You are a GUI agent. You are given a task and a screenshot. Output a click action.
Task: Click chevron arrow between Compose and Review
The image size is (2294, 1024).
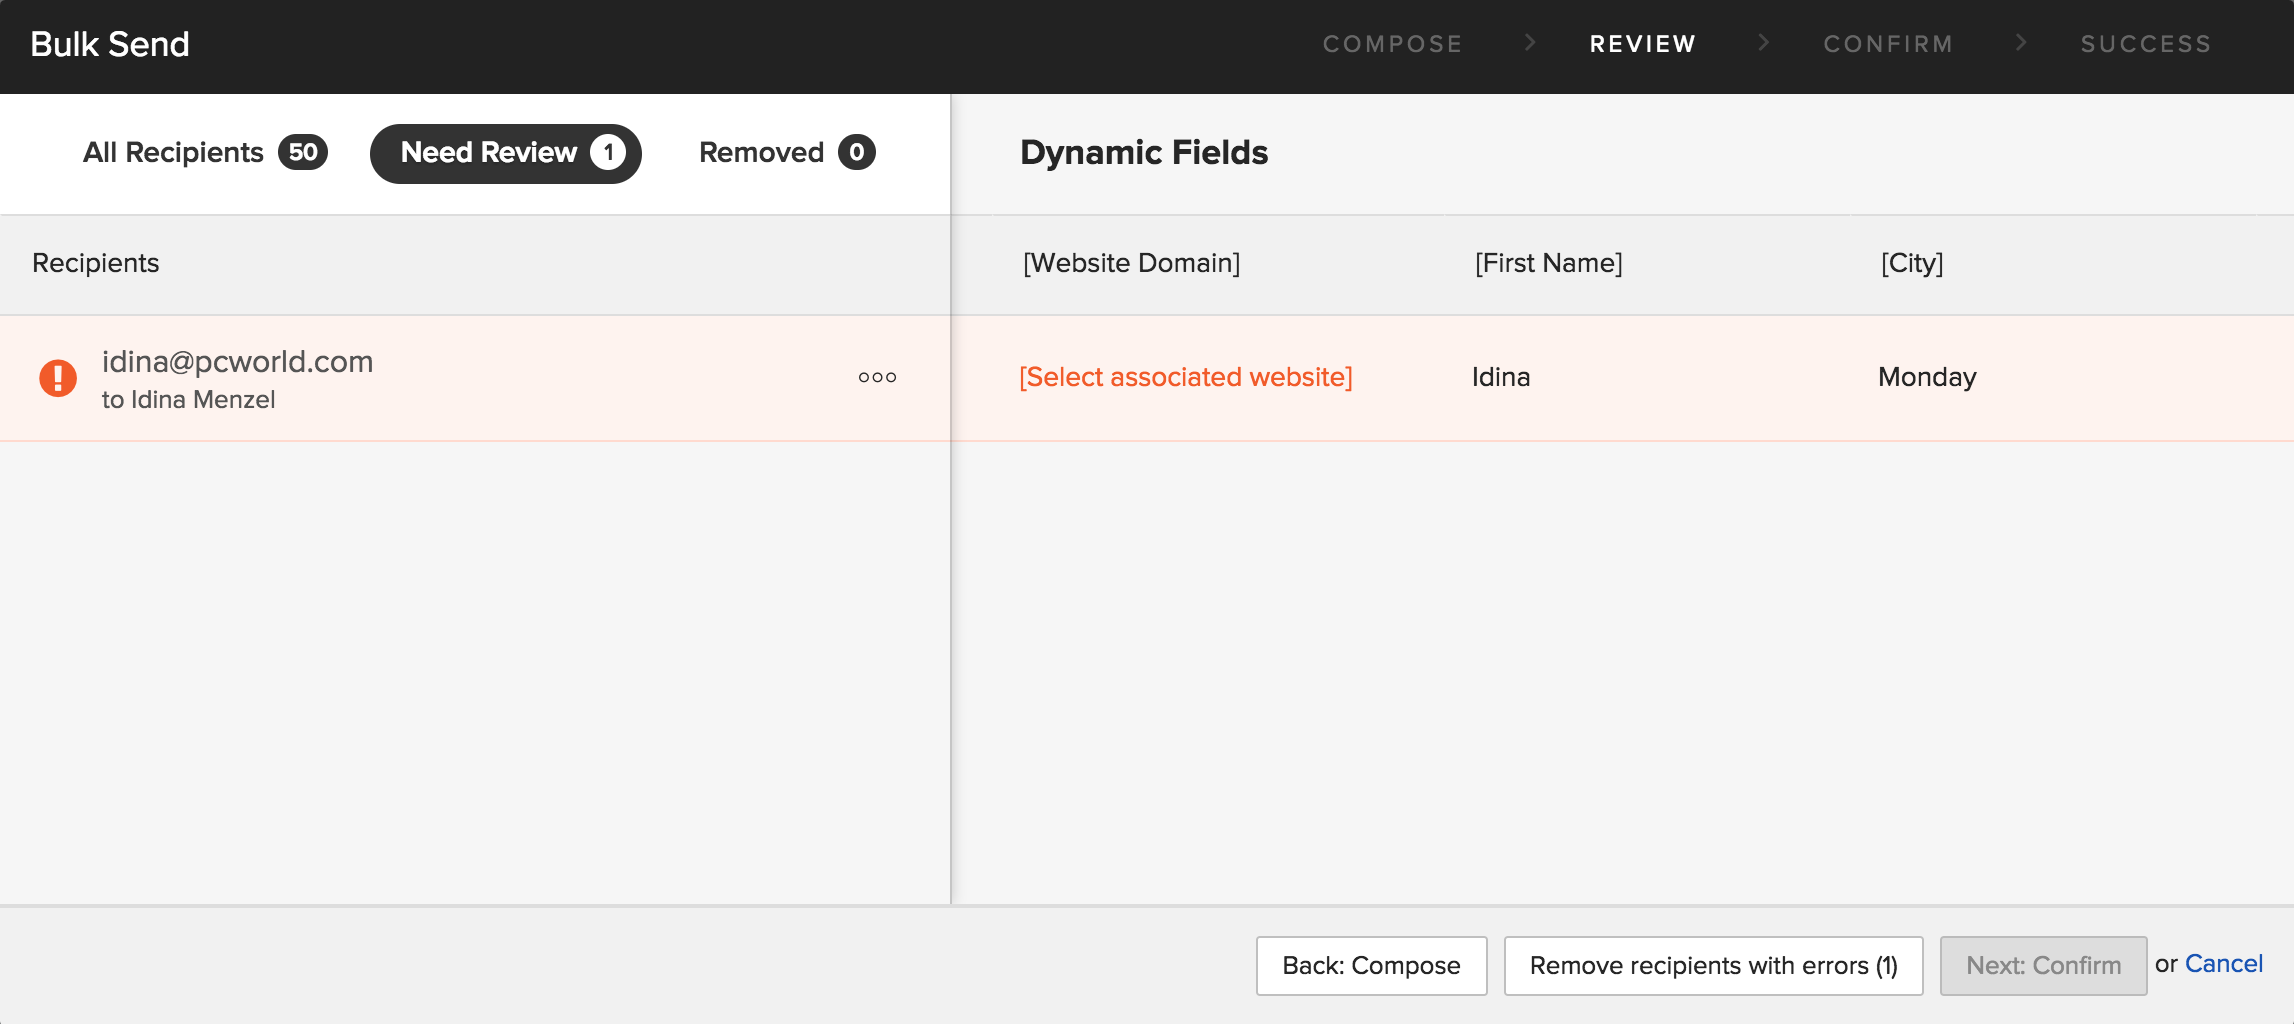(x=1529, y=42)
